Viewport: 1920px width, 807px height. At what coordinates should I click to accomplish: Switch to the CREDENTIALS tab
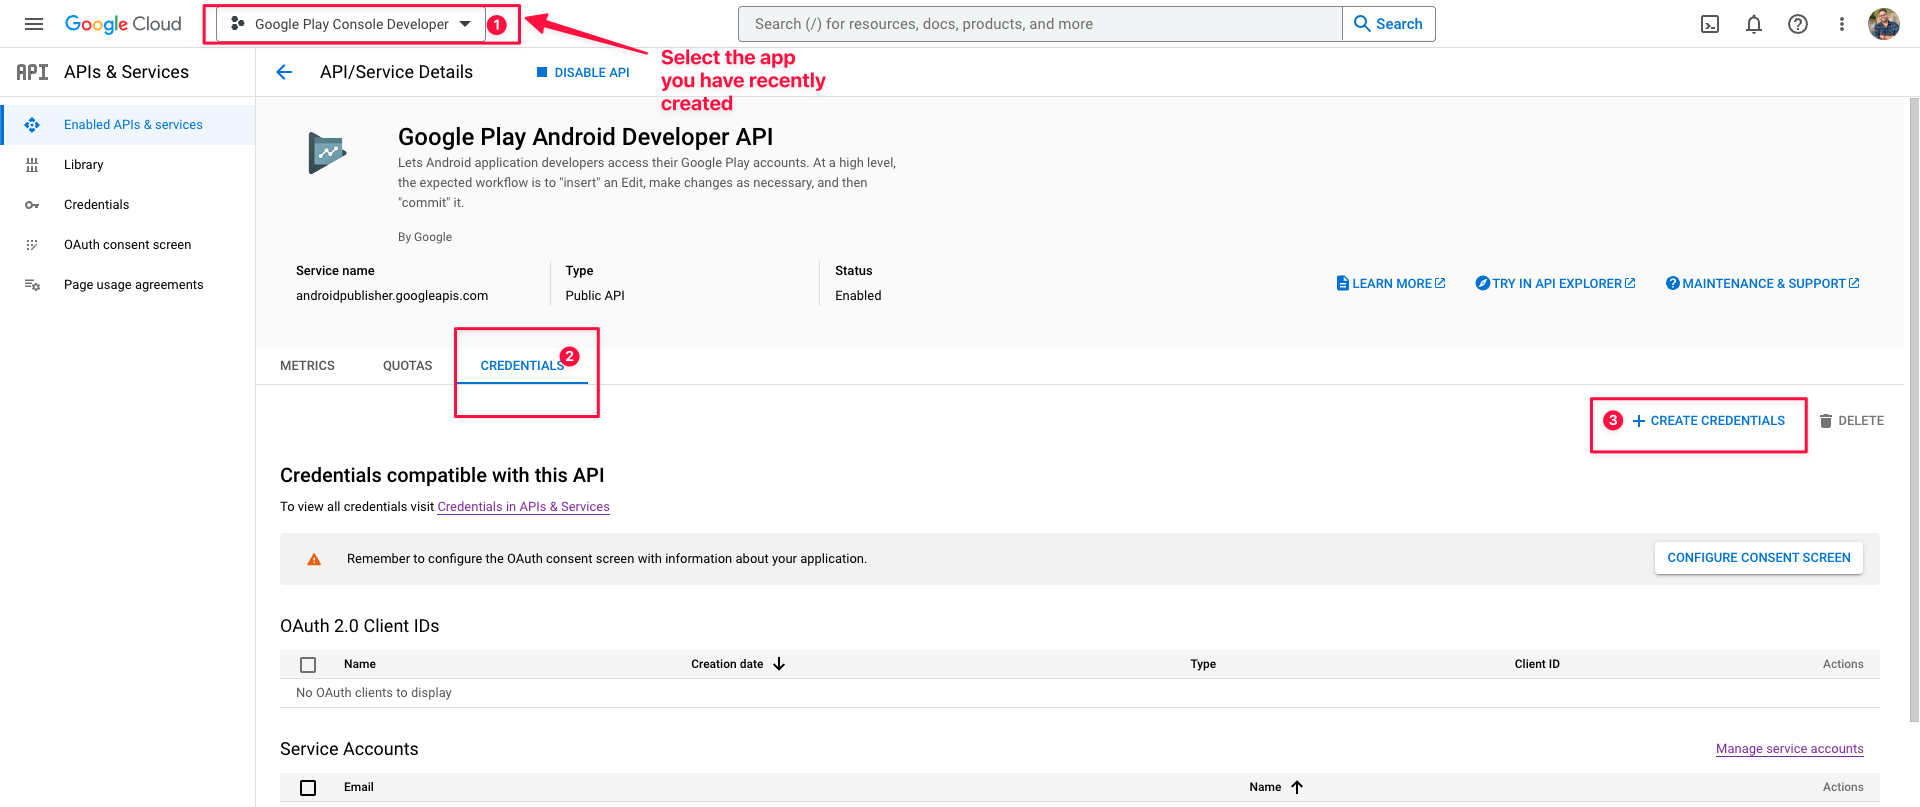tap(522, 366)
